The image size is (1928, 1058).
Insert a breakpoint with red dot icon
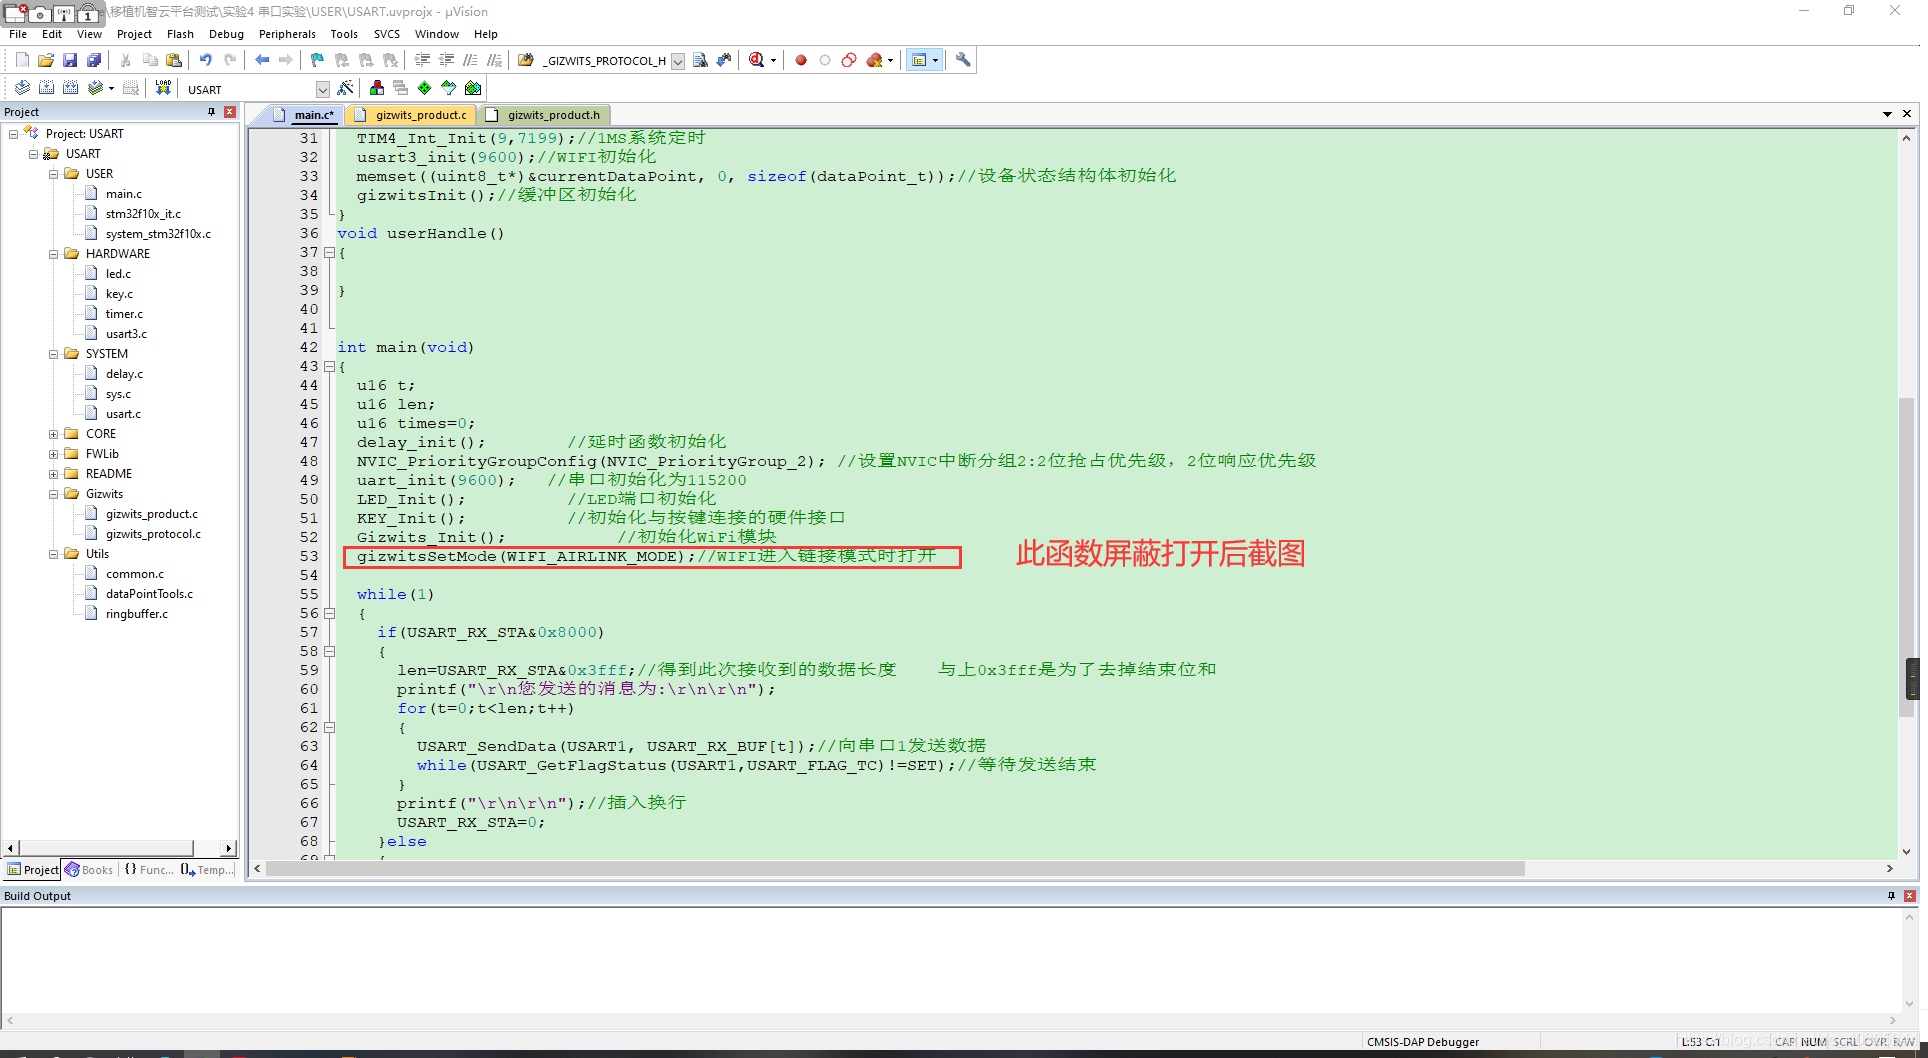click(x=801, y=60)
